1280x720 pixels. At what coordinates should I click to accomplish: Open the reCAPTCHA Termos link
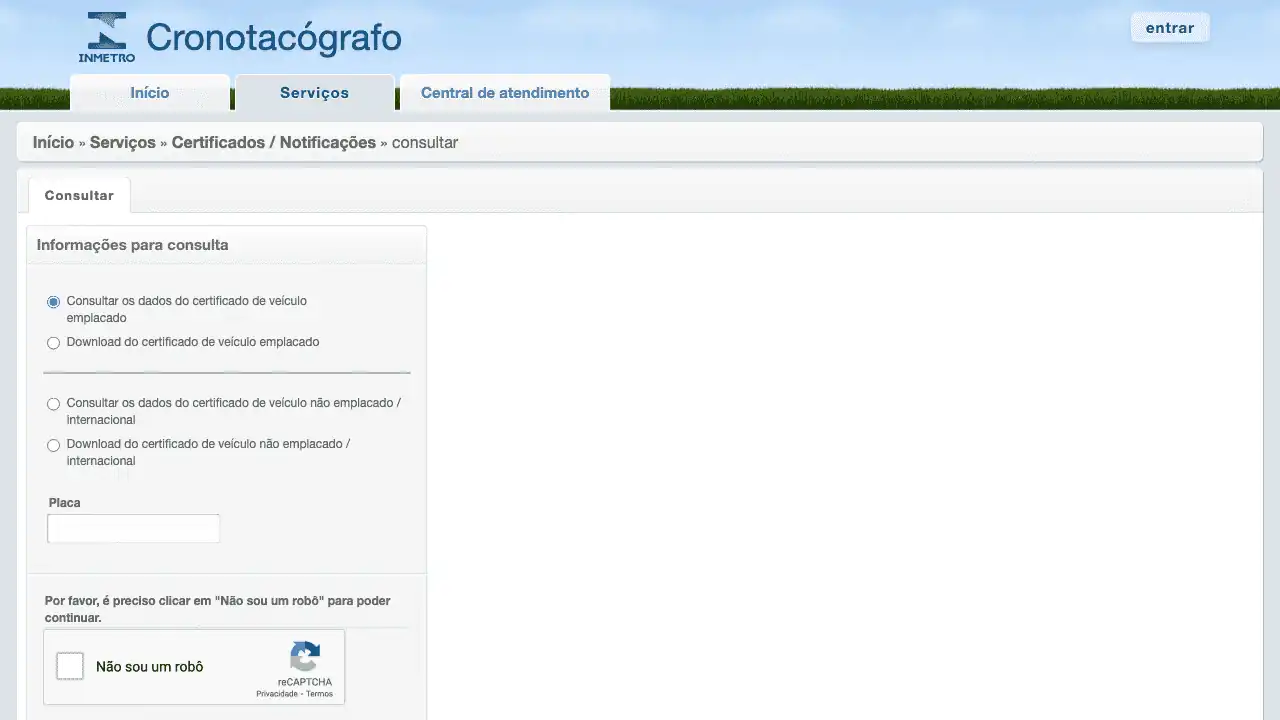click(x=320, y=694)
